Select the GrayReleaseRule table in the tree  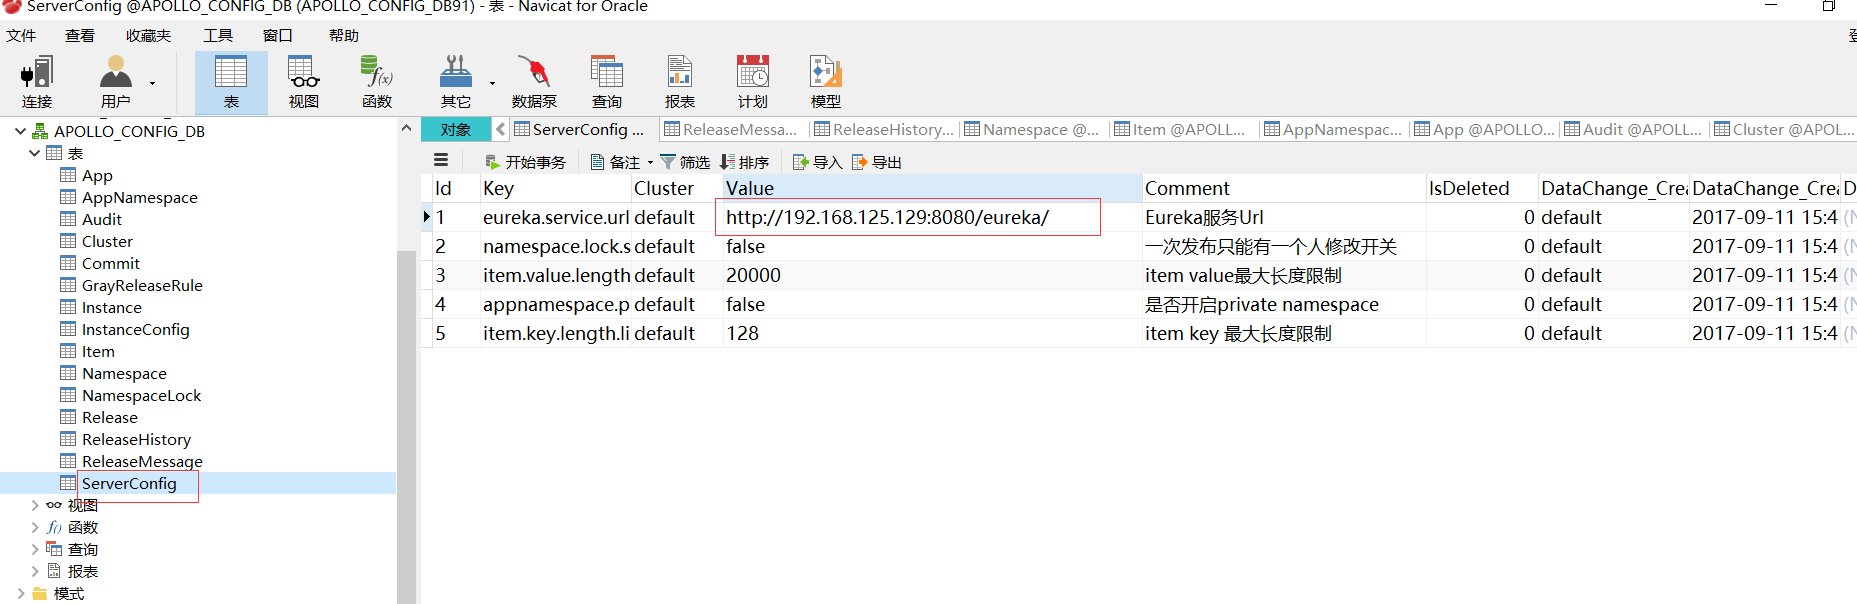coord(142,285)
